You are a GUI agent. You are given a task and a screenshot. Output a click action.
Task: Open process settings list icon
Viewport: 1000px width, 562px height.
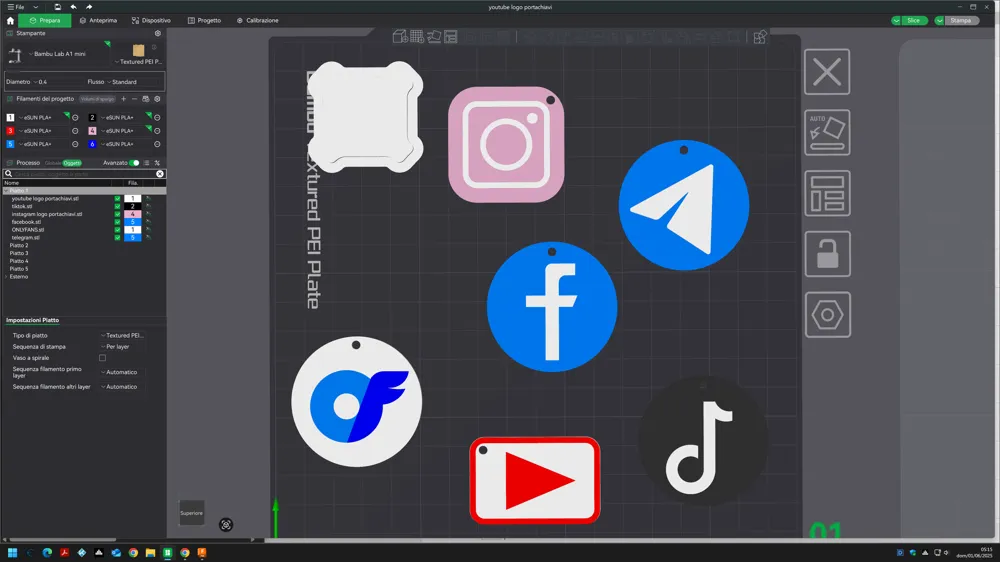(x=147, y=163)
